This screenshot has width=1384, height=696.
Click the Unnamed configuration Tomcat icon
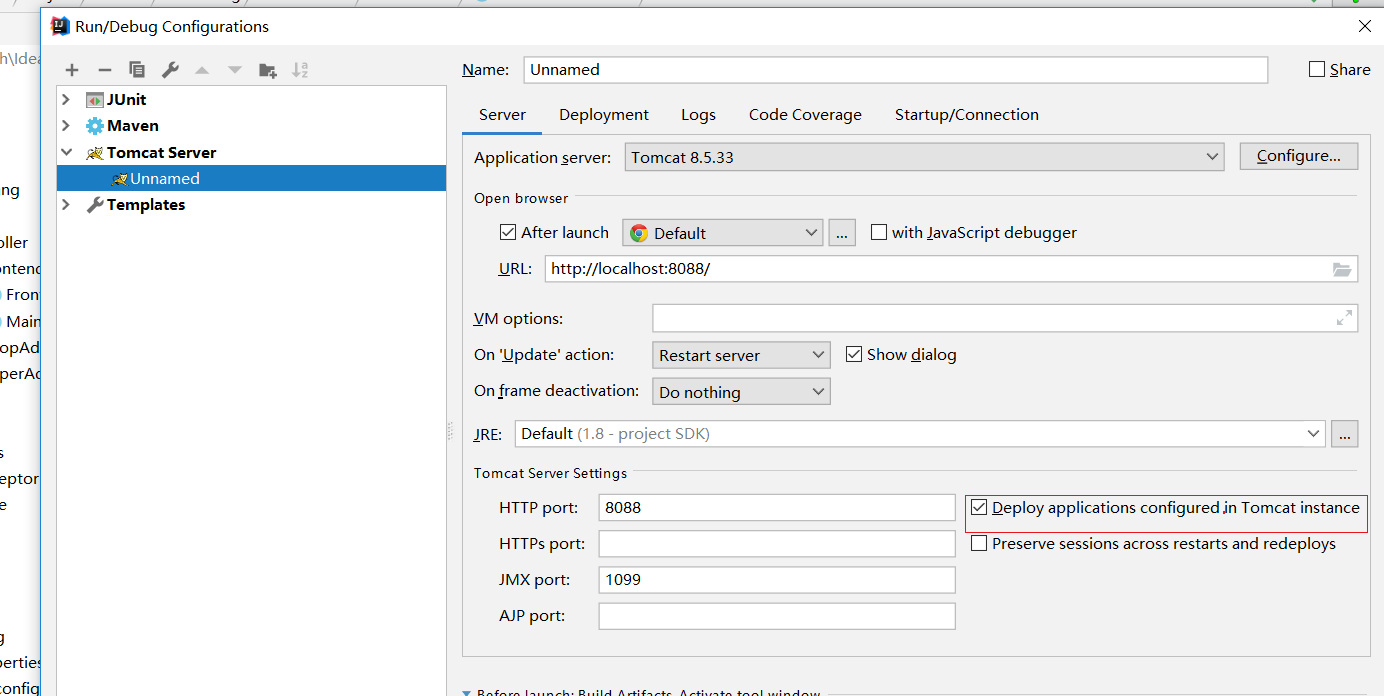tap(119, 179)
